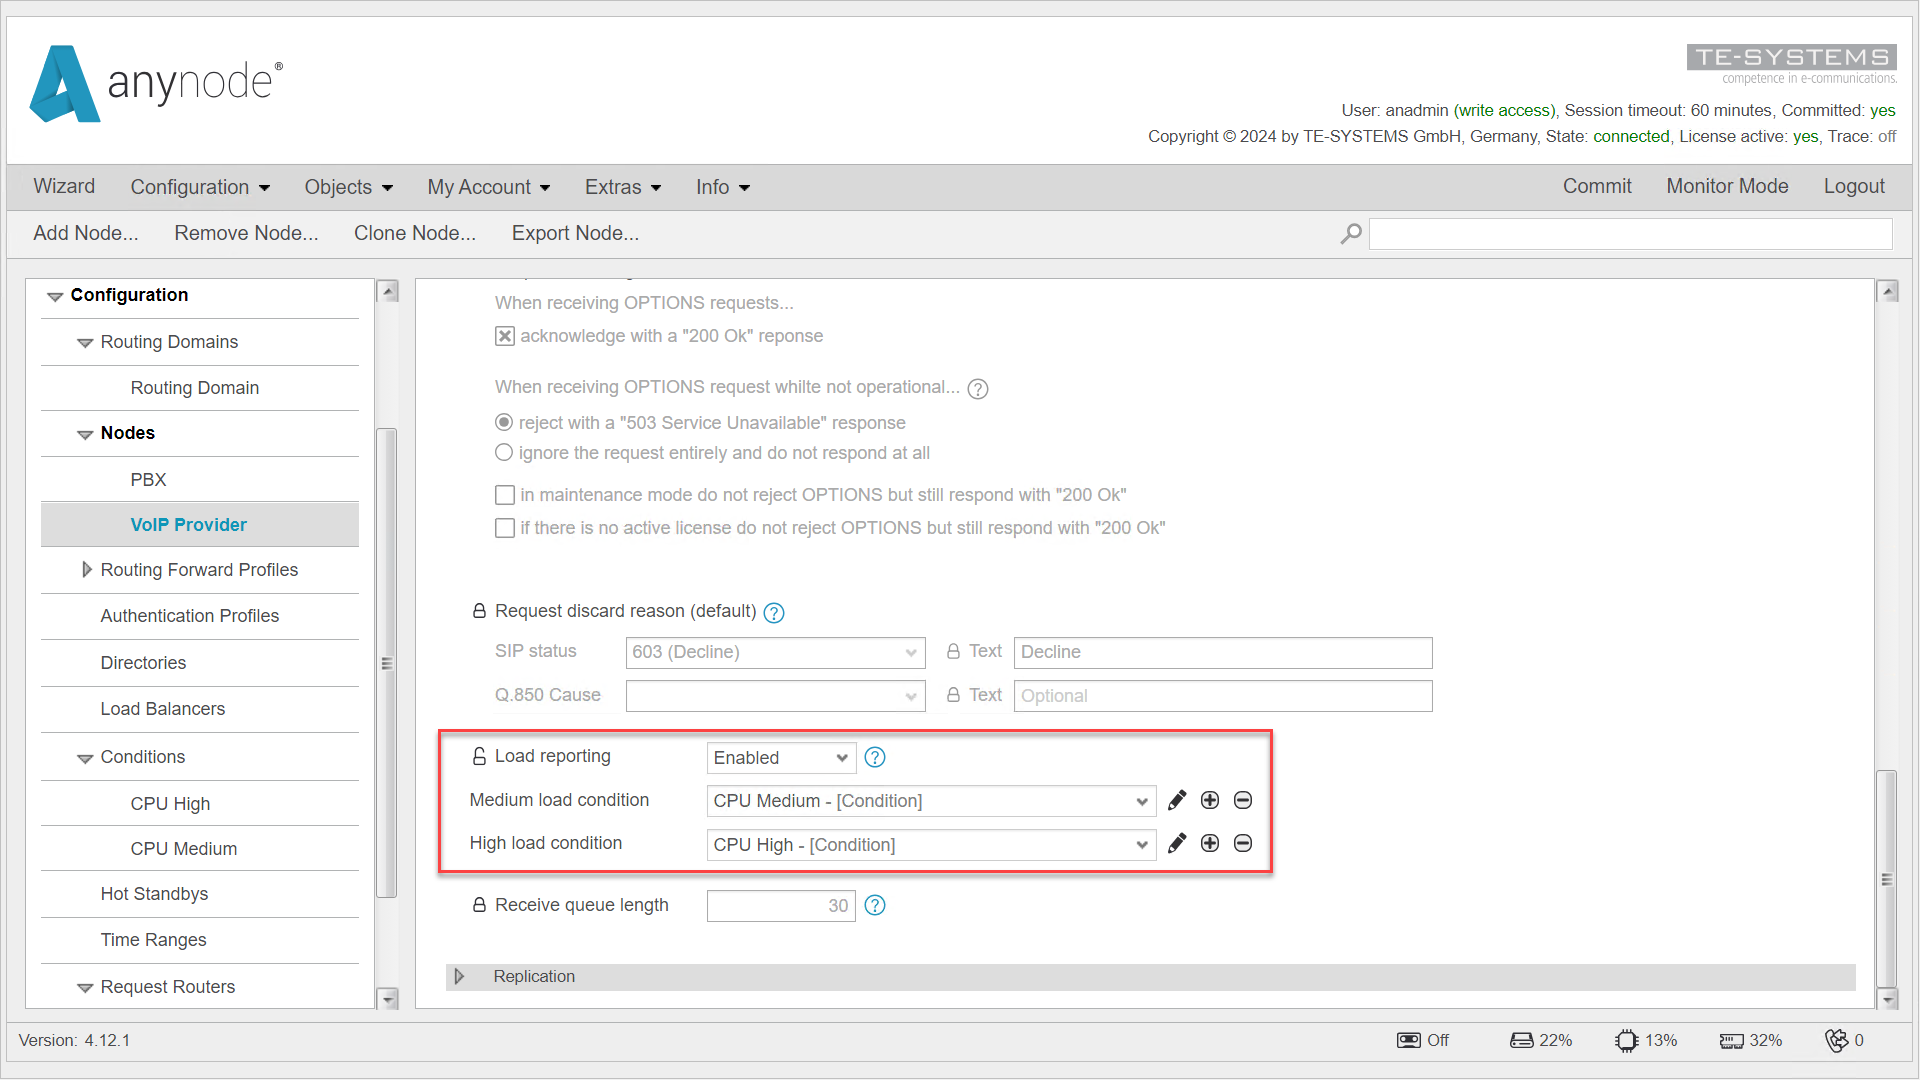
Task: Collapse the Configuration tree root
Action: click(55, 296)
